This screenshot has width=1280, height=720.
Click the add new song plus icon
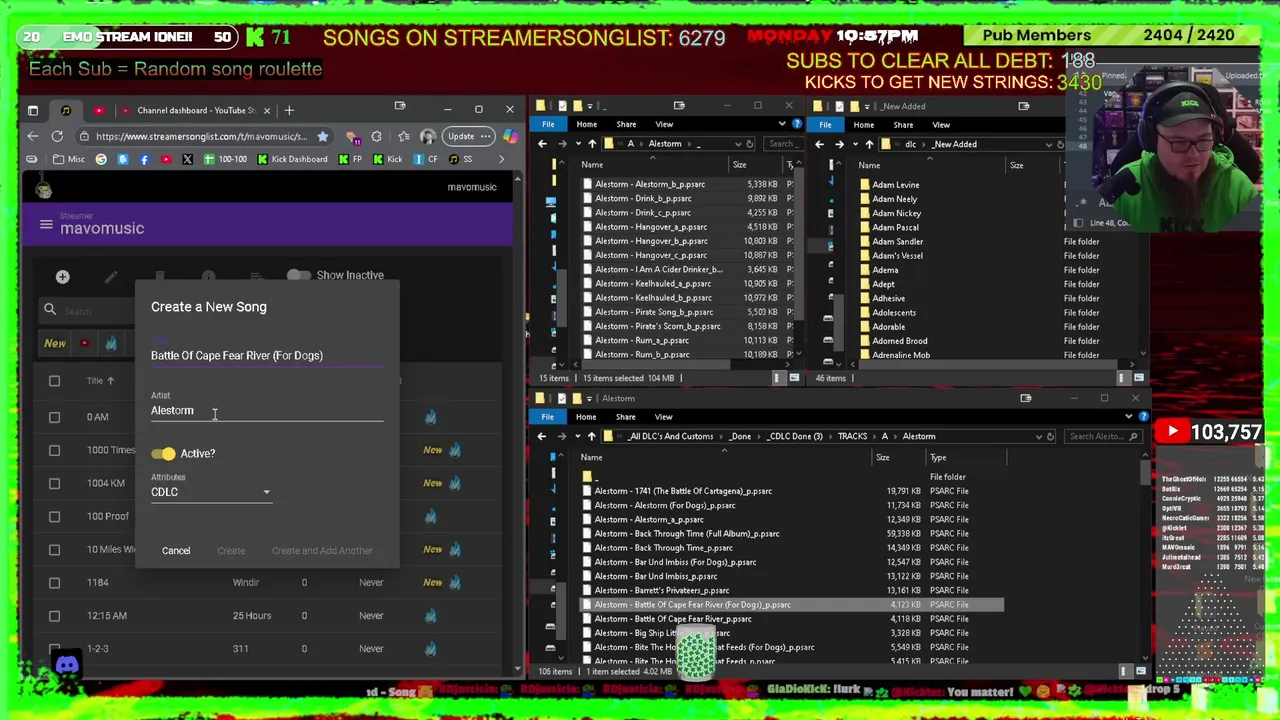tap(62, 276)
